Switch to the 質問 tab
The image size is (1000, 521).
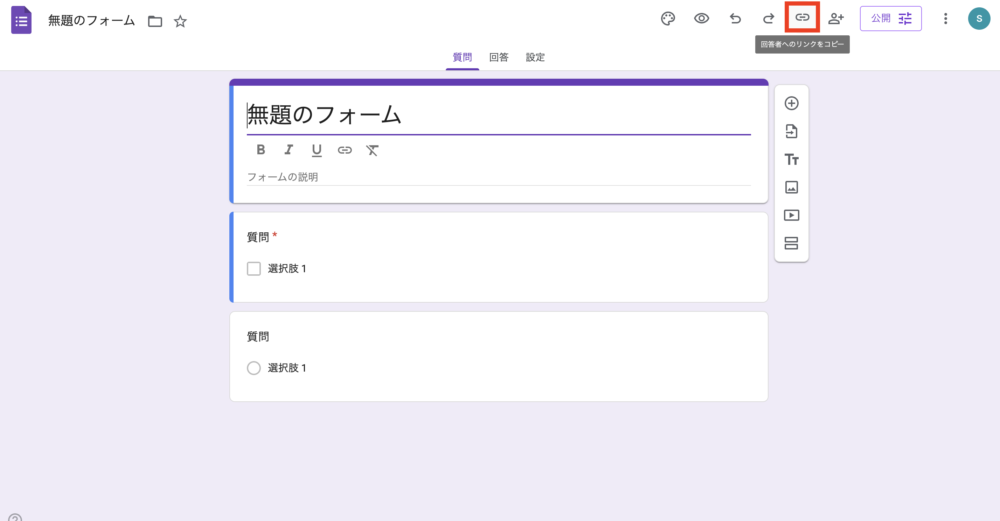pos(462,57)
